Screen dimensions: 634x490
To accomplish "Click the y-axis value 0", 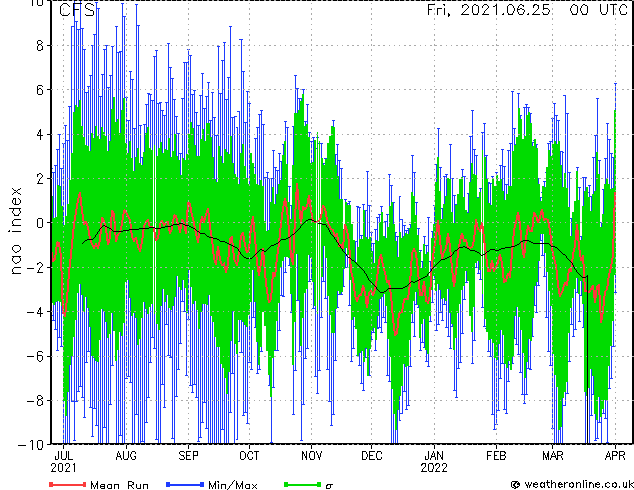I will 40,223.
